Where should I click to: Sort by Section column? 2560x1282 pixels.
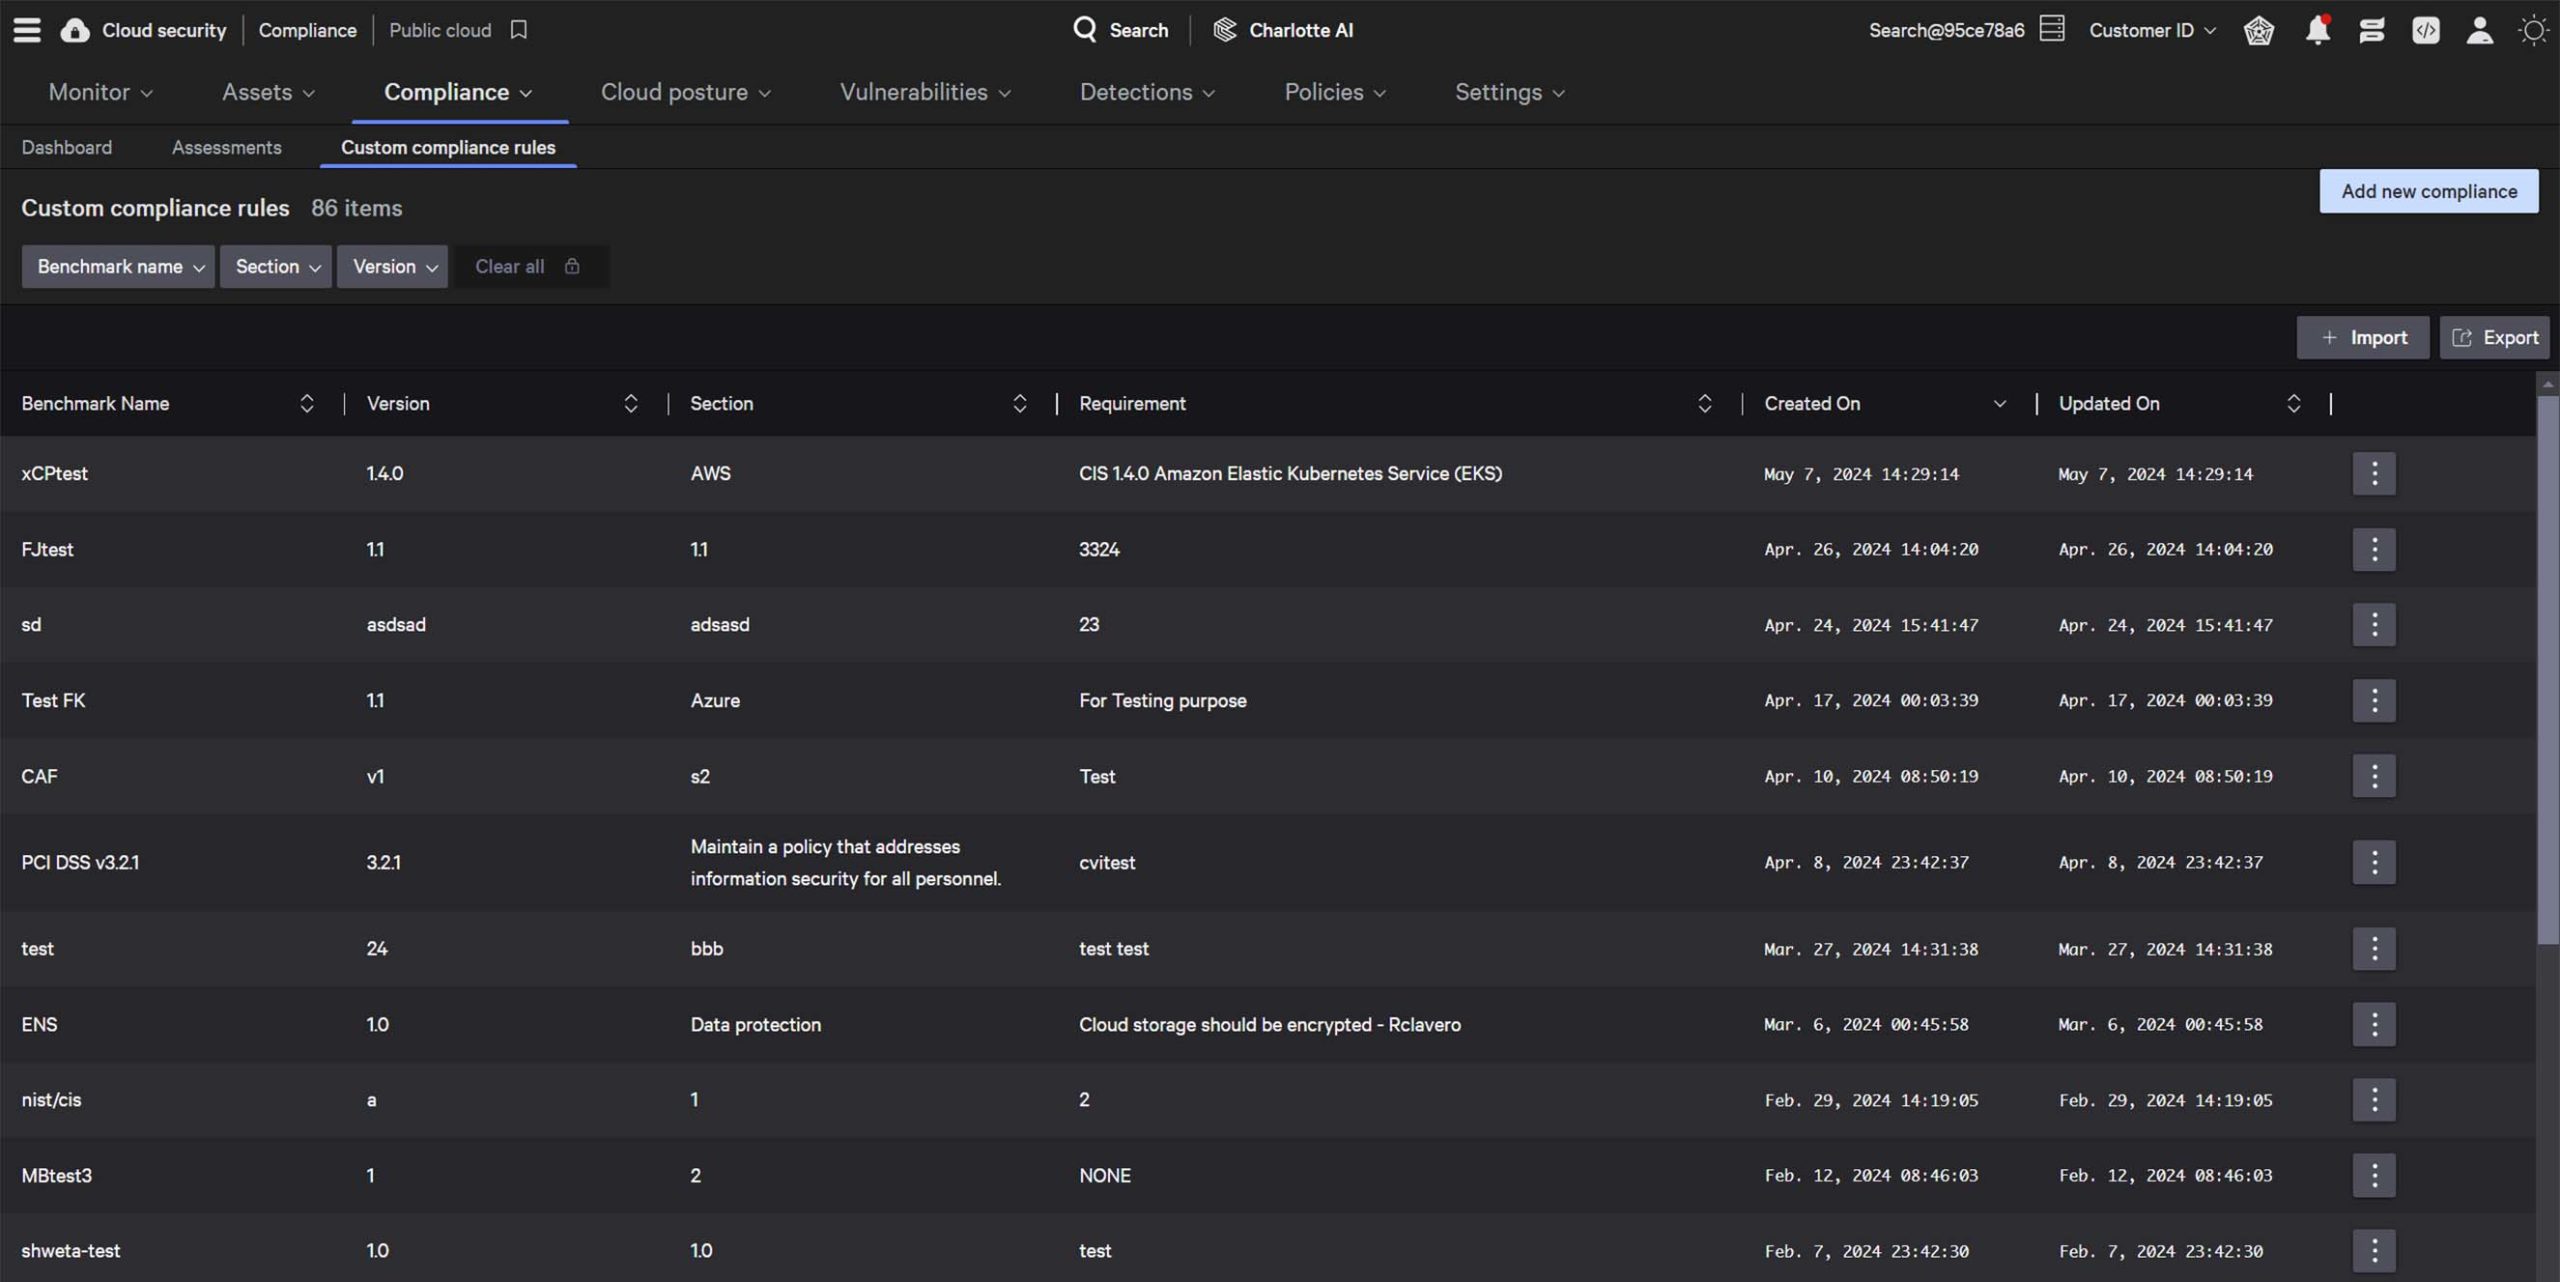[x=1019, y=403]
